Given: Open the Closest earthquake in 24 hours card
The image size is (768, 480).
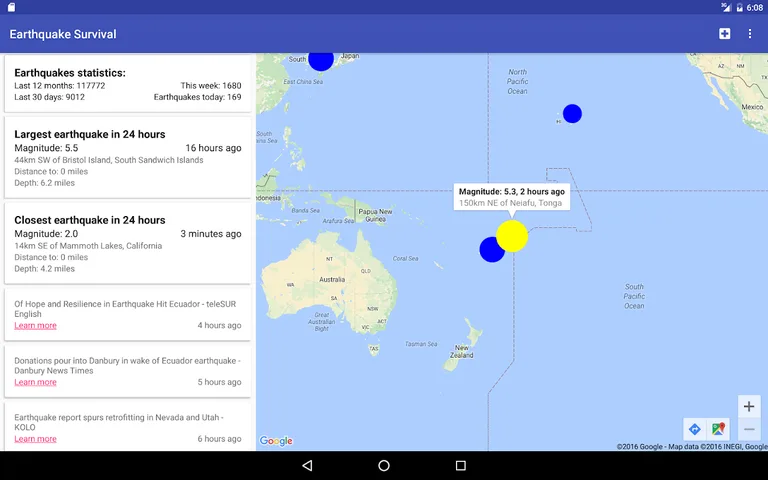Looking at the screenshot, I should (x=128, y=243).
